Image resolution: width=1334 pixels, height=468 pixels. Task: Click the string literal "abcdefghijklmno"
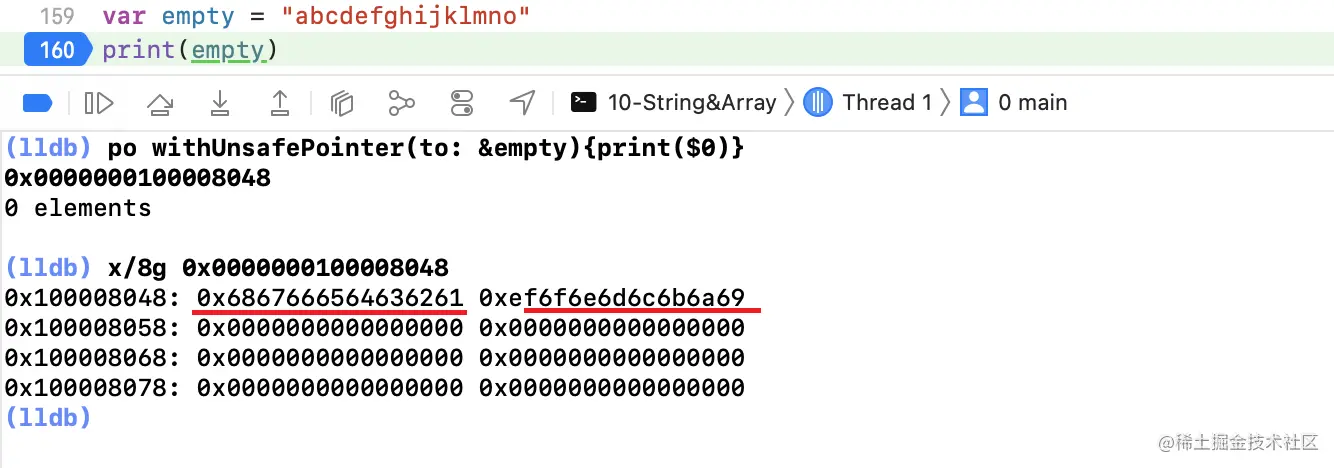point(406,16)
